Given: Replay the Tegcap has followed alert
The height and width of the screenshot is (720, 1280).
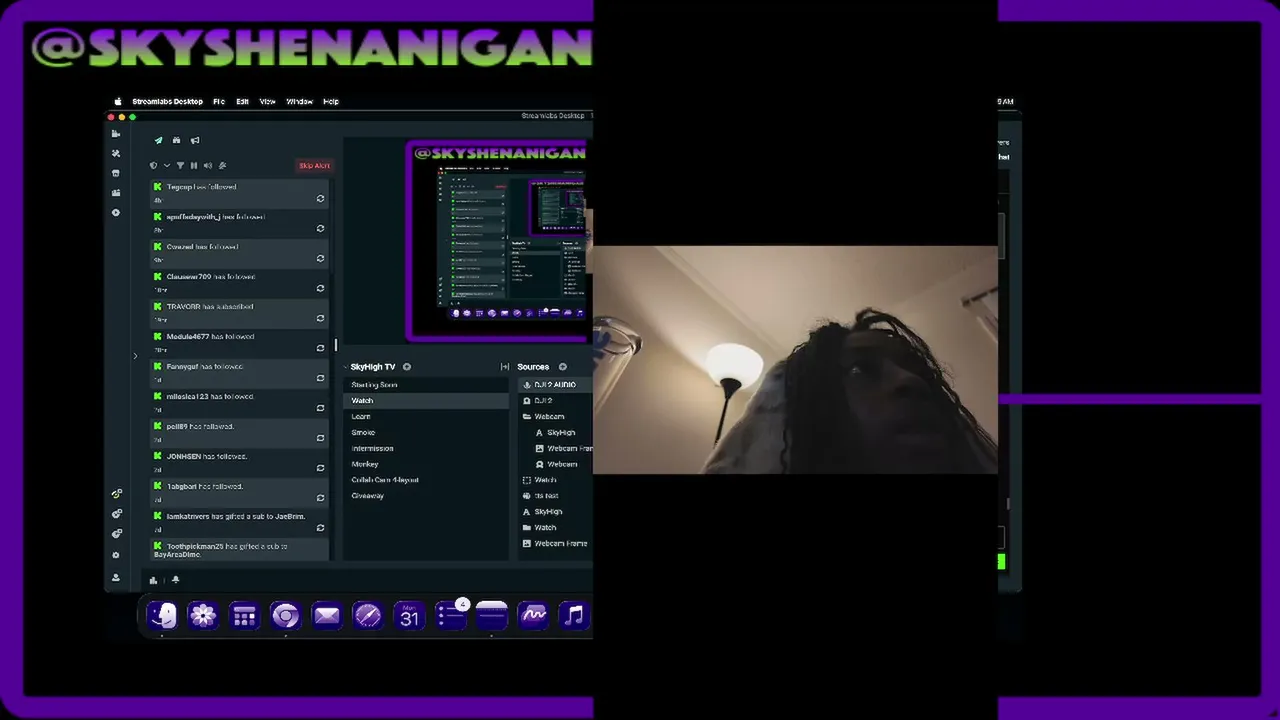Looking at the screenshot, I should tap(320, 198).
